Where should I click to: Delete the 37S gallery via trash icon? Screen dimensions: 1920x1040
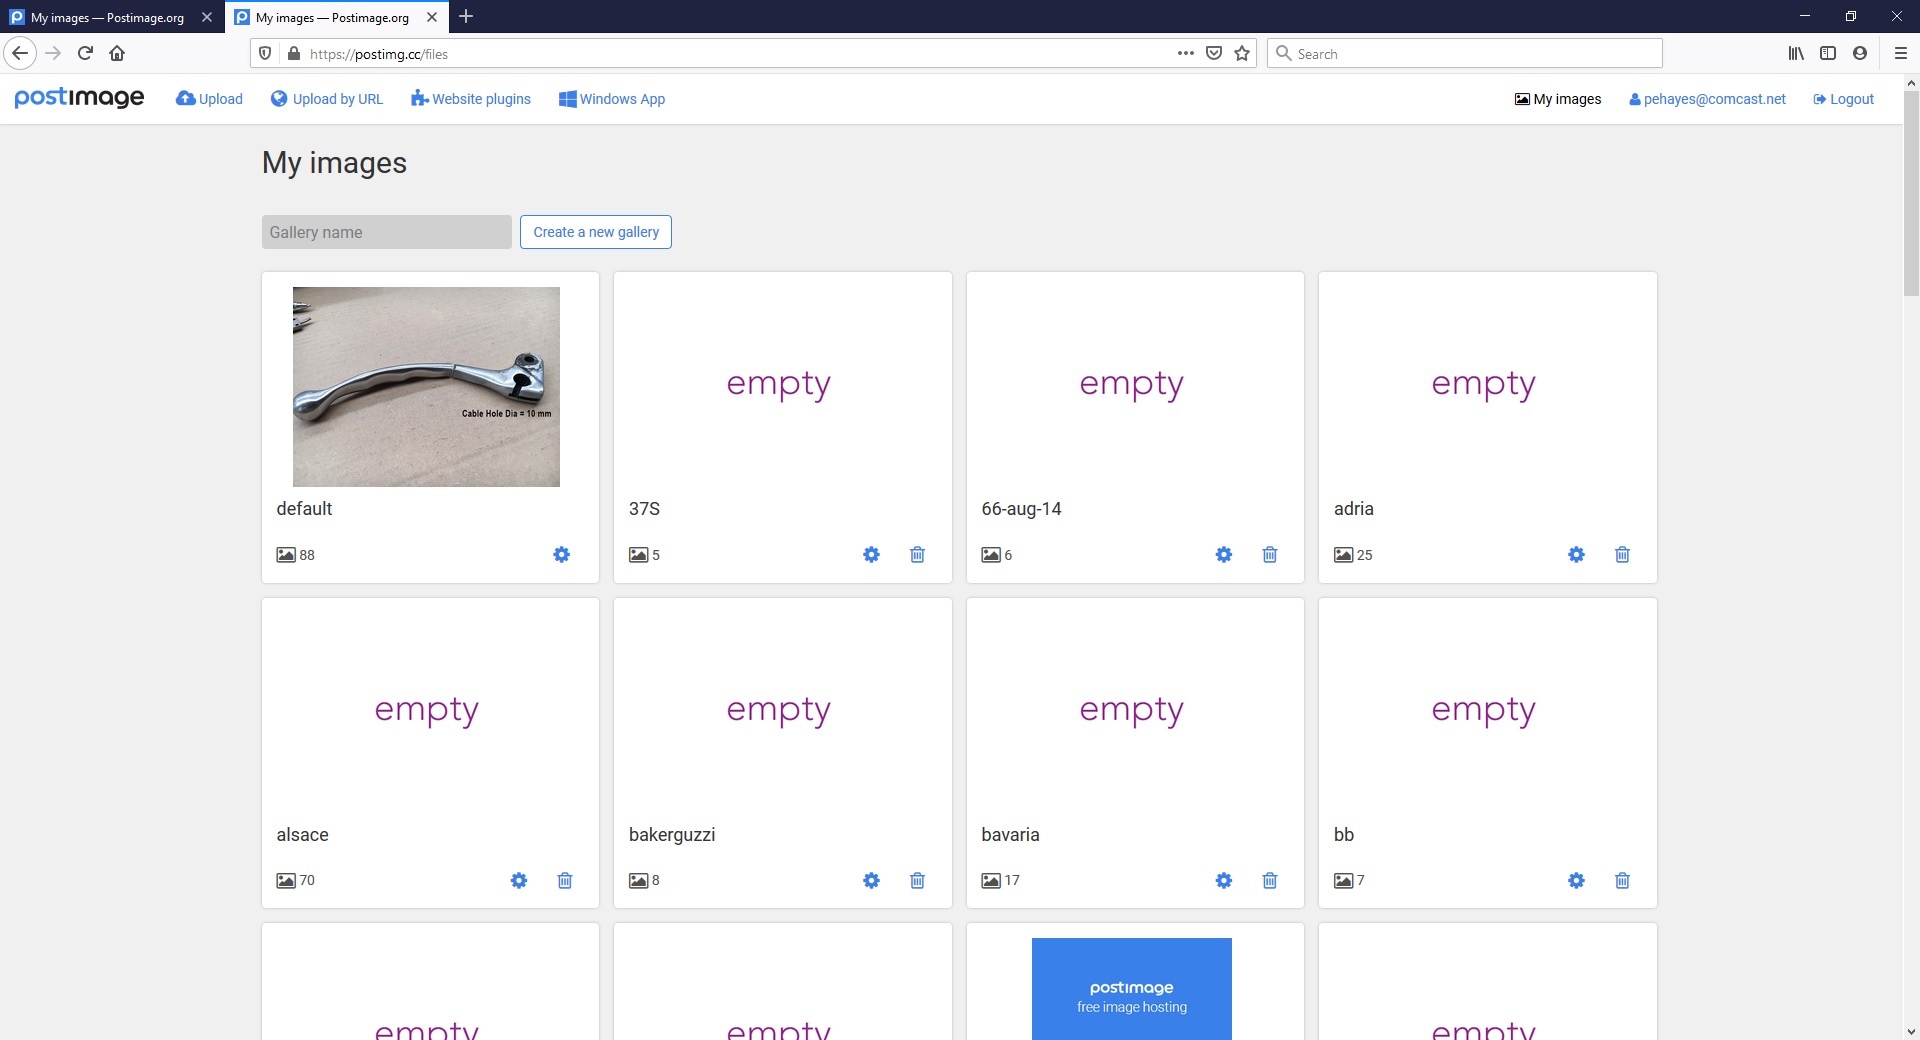917,554
